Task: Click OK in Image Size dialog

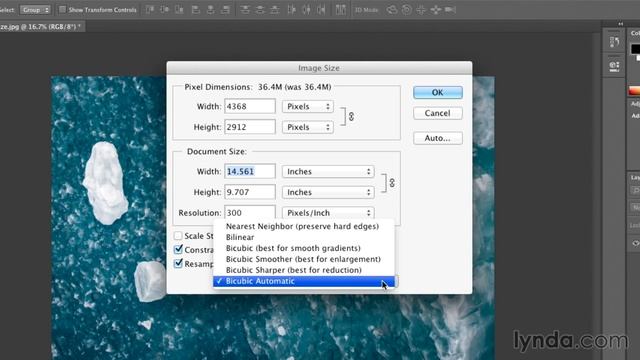Action: point(438,93)
